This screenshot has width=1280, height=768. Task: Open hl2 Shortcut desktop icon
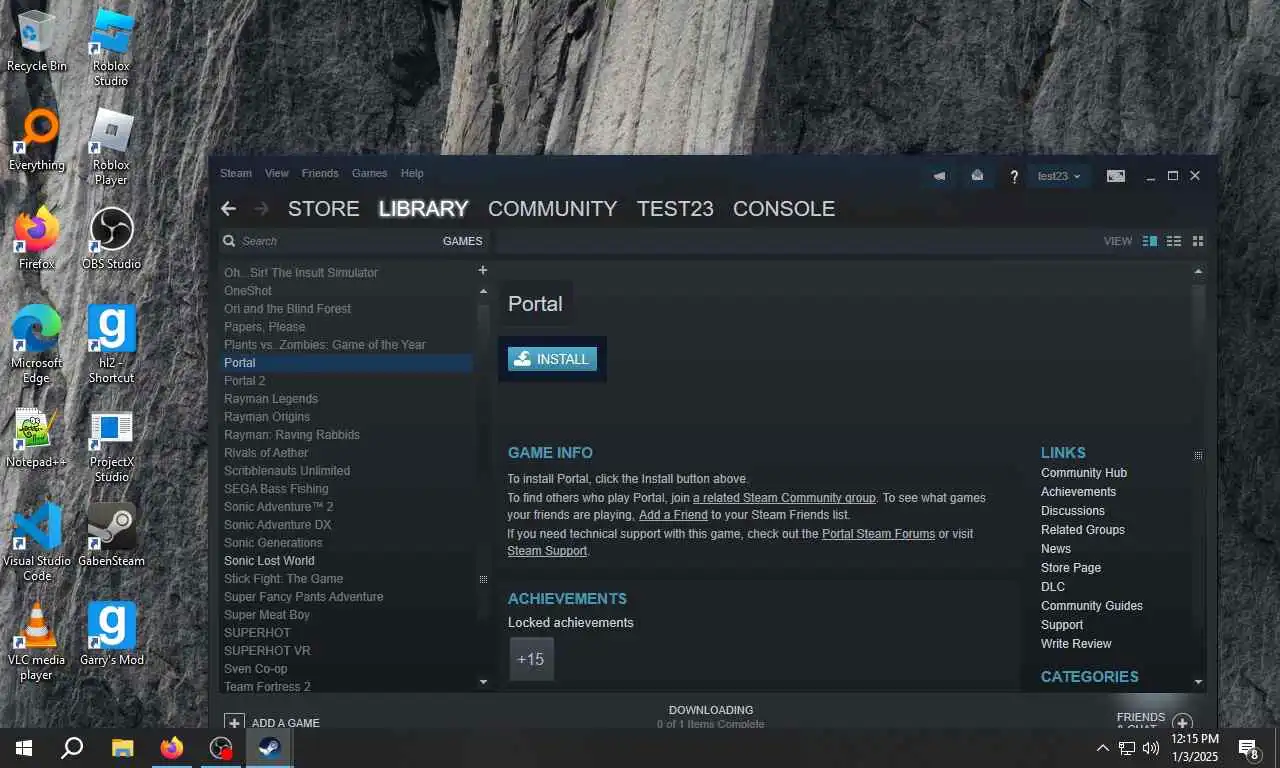[111, 345]
